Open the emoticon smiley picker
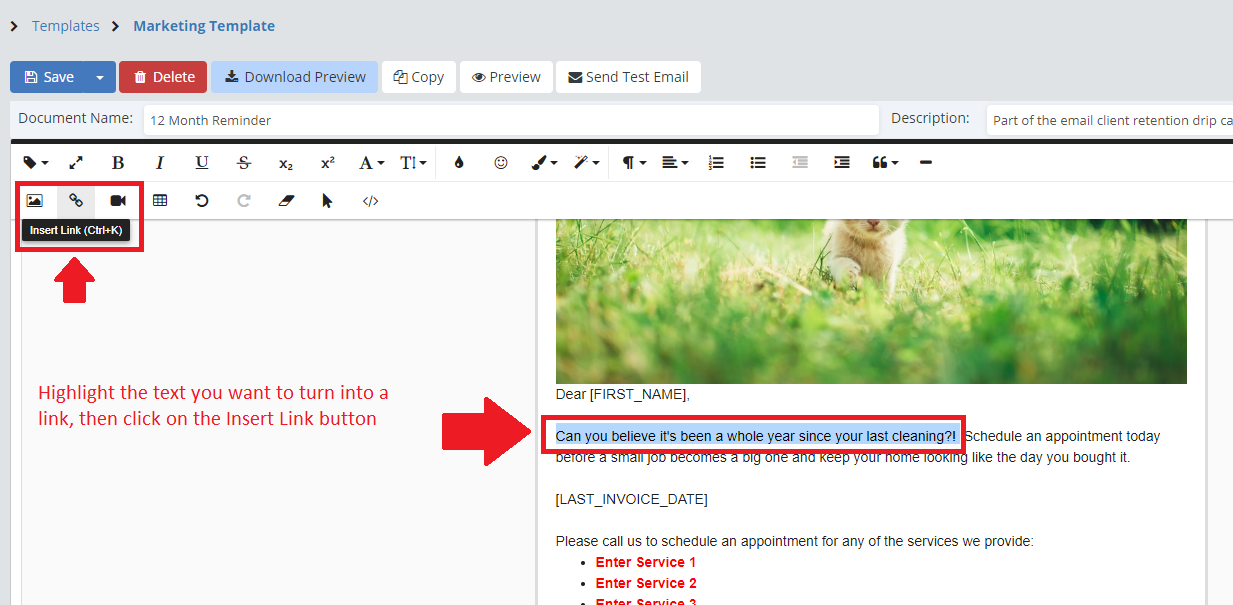Screen dimensions: 1233x605 (501, 163)
